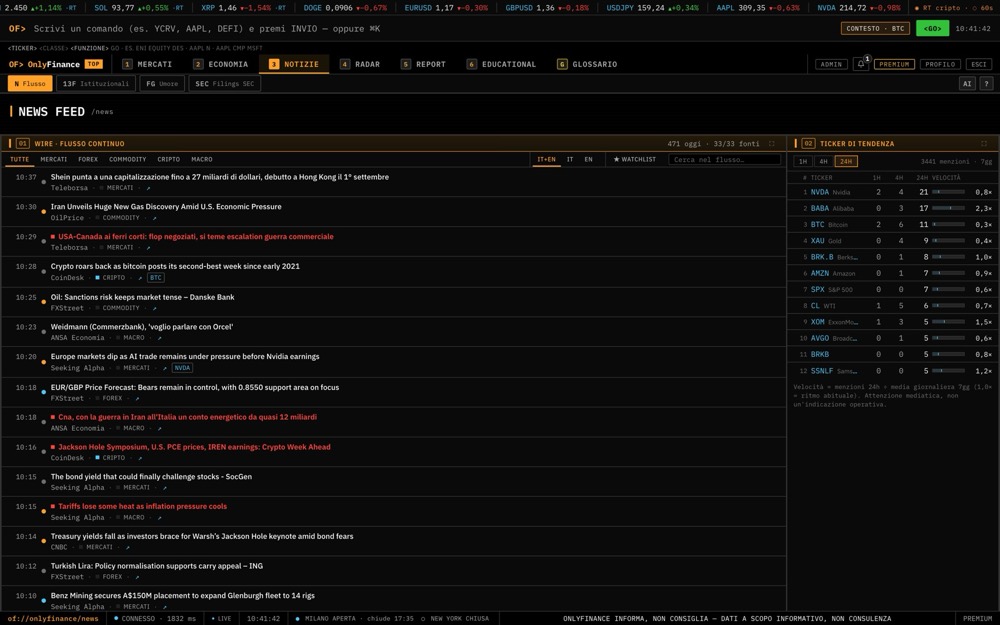Switch to 13F Istituzionali sub-tab
The width and height of the screenshot is (1000, 625).
tap(96, 84)
